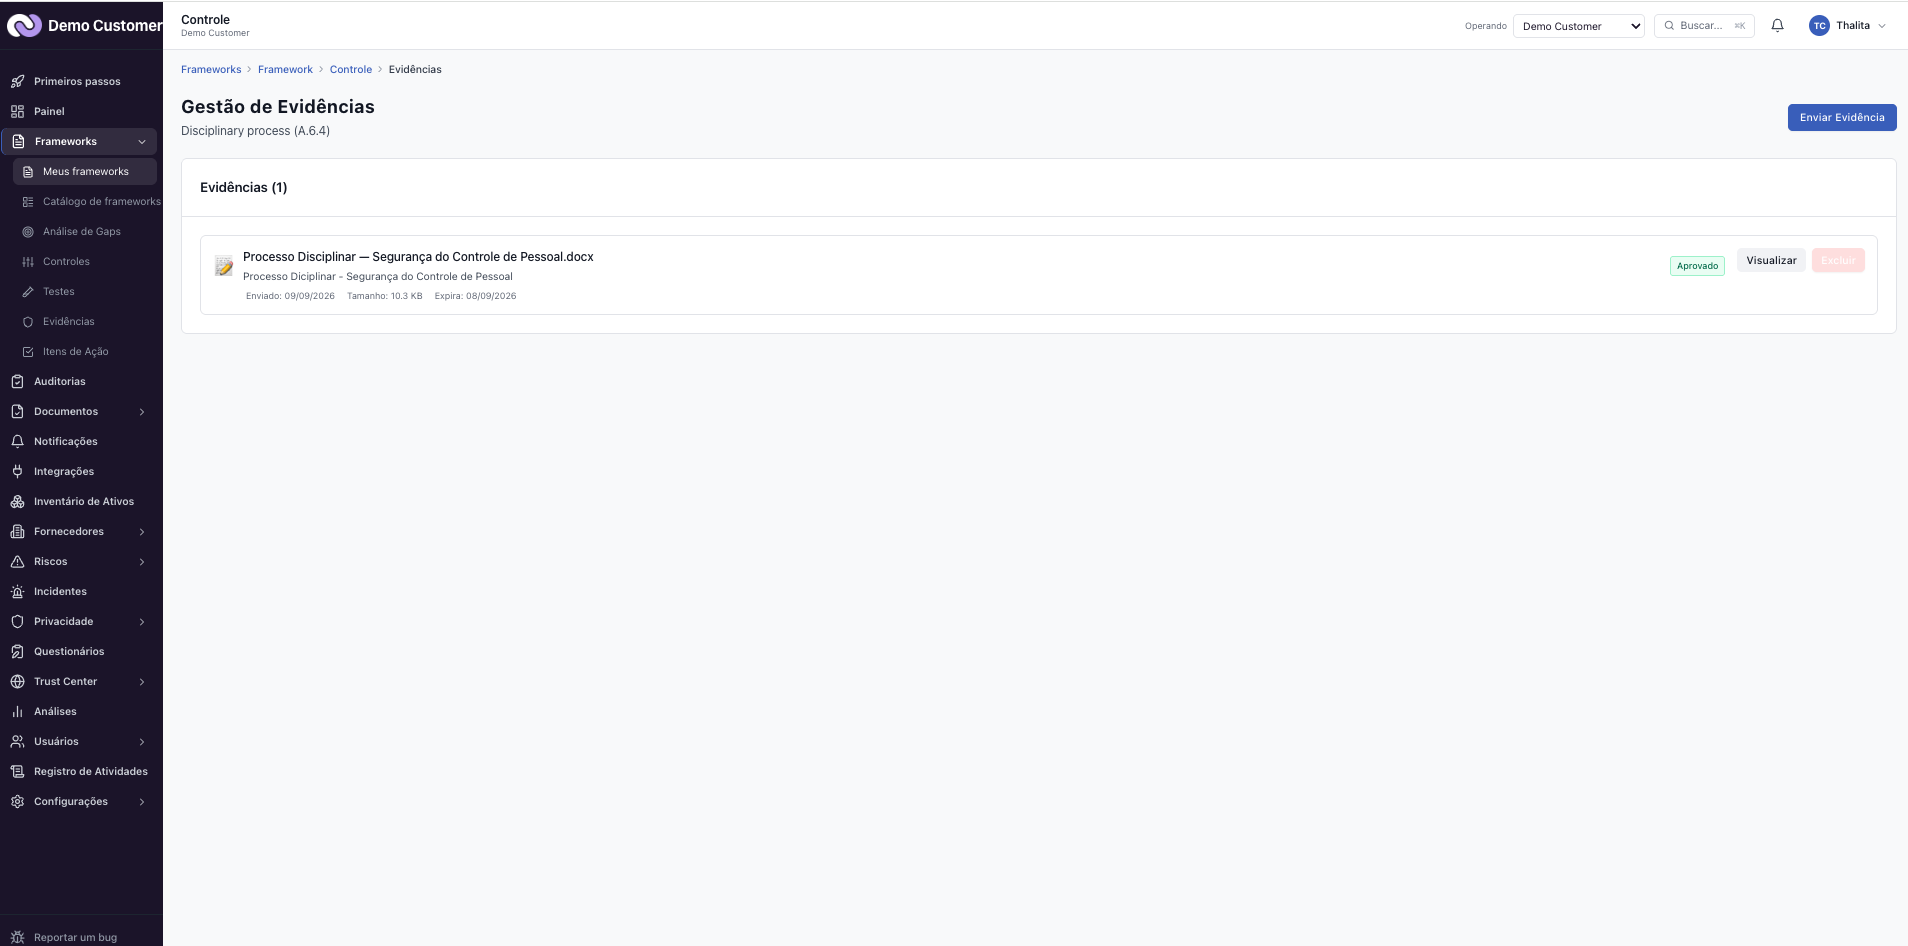Click the Integrações plug icon
The height and width of the screenshot is (946, 1908).
pyautogui.click(x=17, y=471)
